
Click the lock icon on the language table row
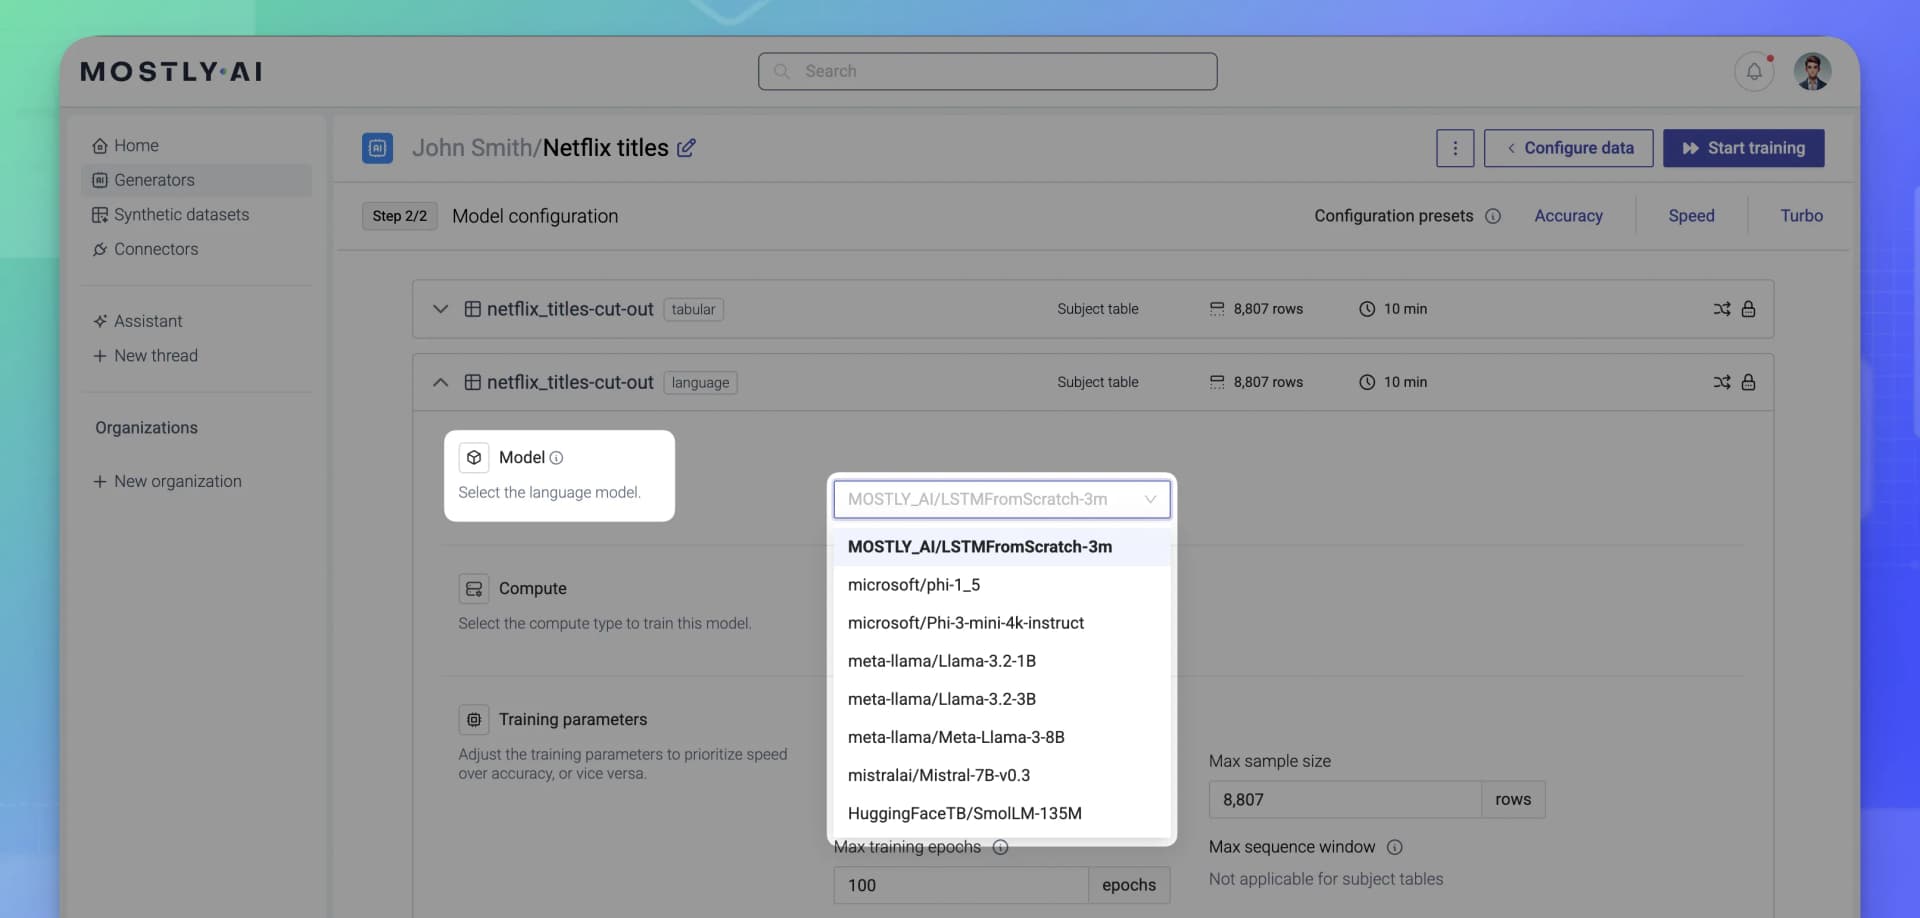tap(1748, 382)
